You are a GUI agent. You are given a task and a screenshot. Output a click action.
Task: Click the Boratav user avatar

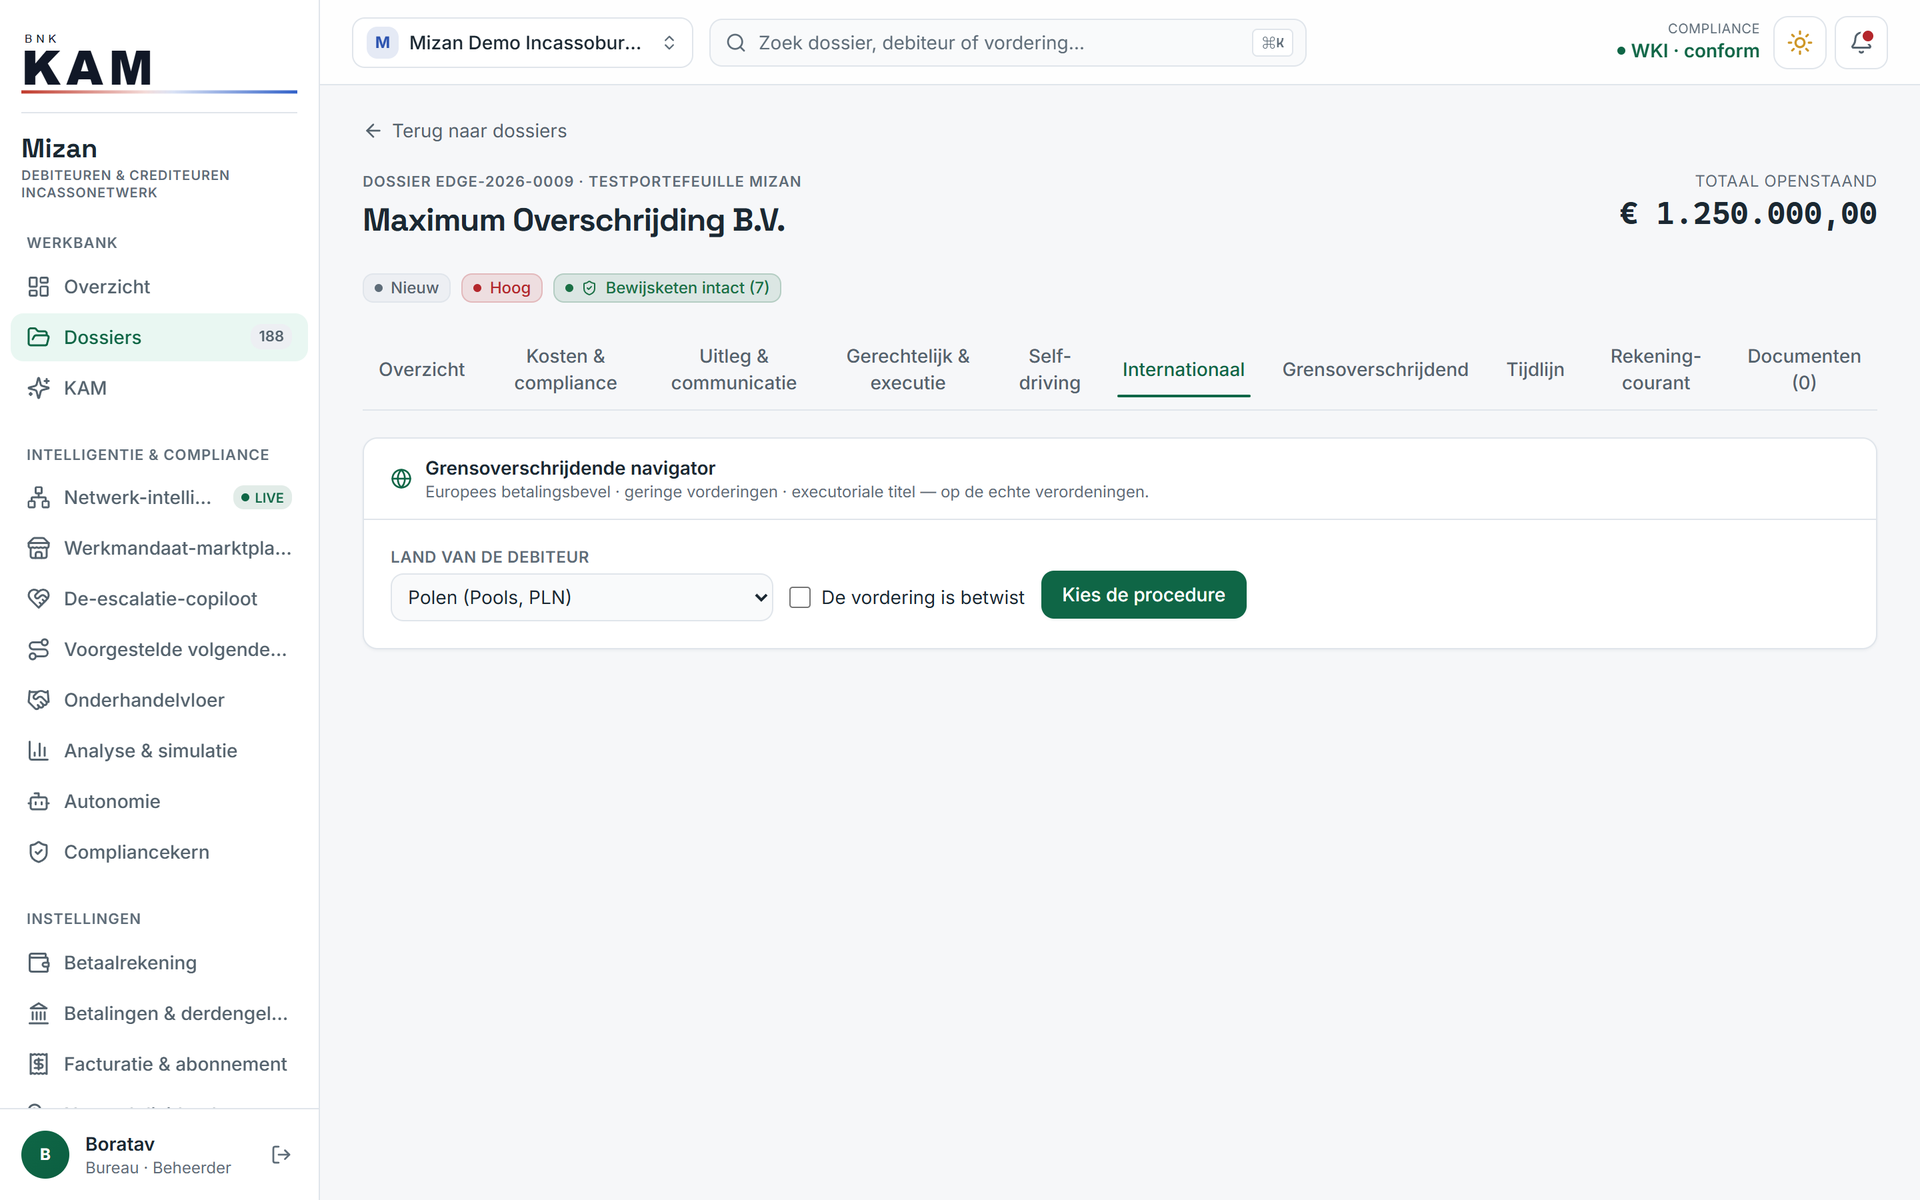click(x=45, y=1155)
